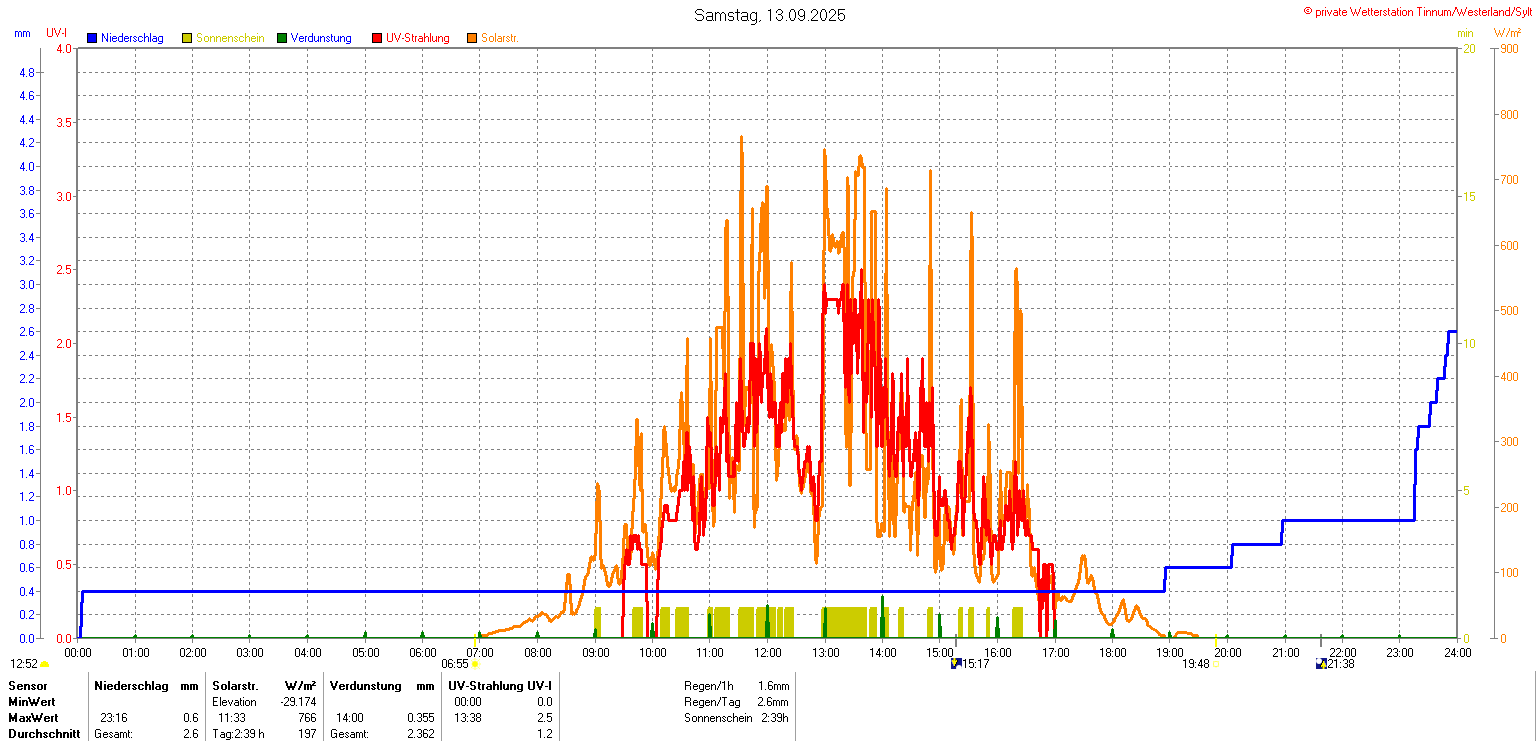
Task: Click the Samstag, 13.09.2025 chart title
Action: tap(769, 15)
